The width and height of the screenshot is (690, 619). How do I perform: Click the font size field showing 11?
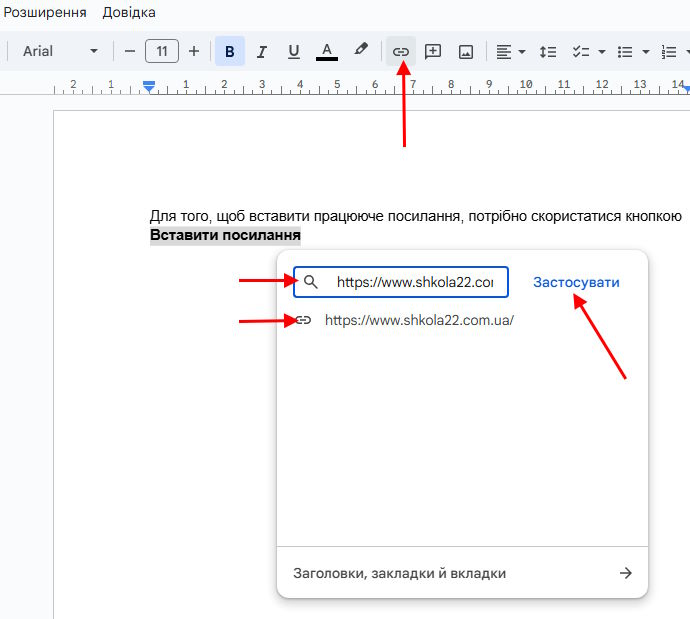[x=162, y=51]
